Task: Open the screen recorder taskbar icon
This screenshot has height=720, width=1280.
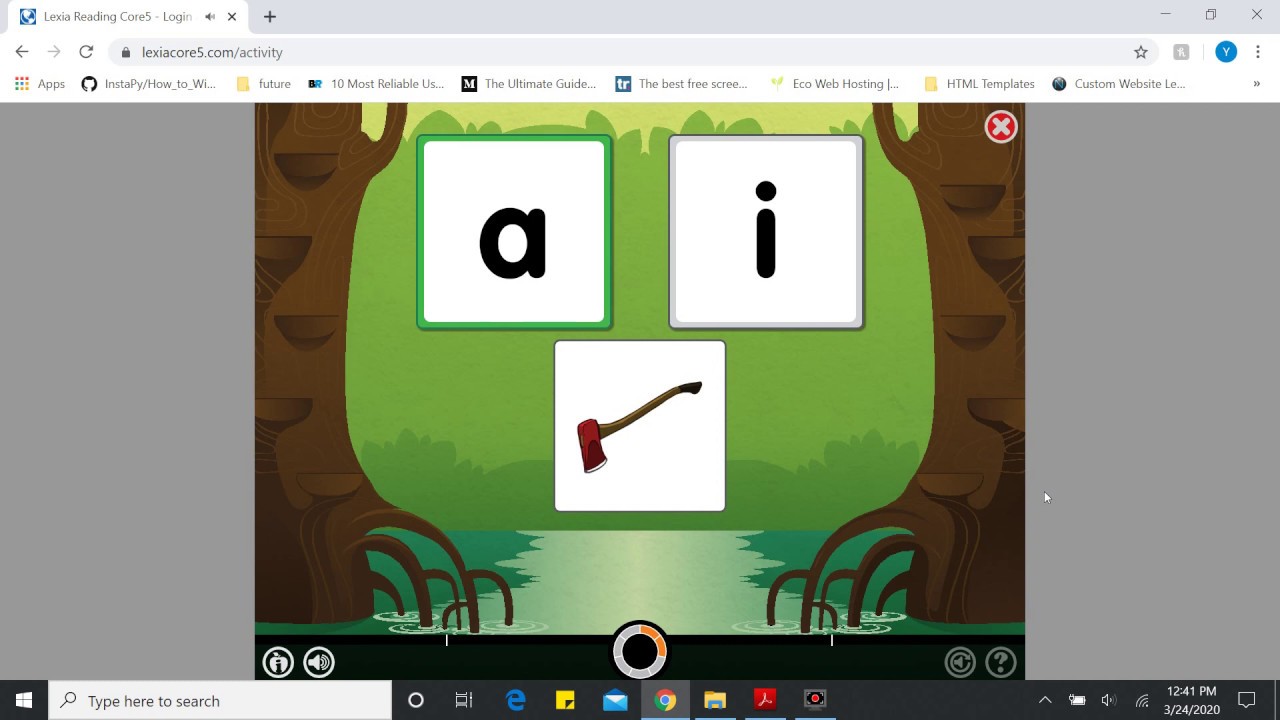Action: [x=815, y=700]
